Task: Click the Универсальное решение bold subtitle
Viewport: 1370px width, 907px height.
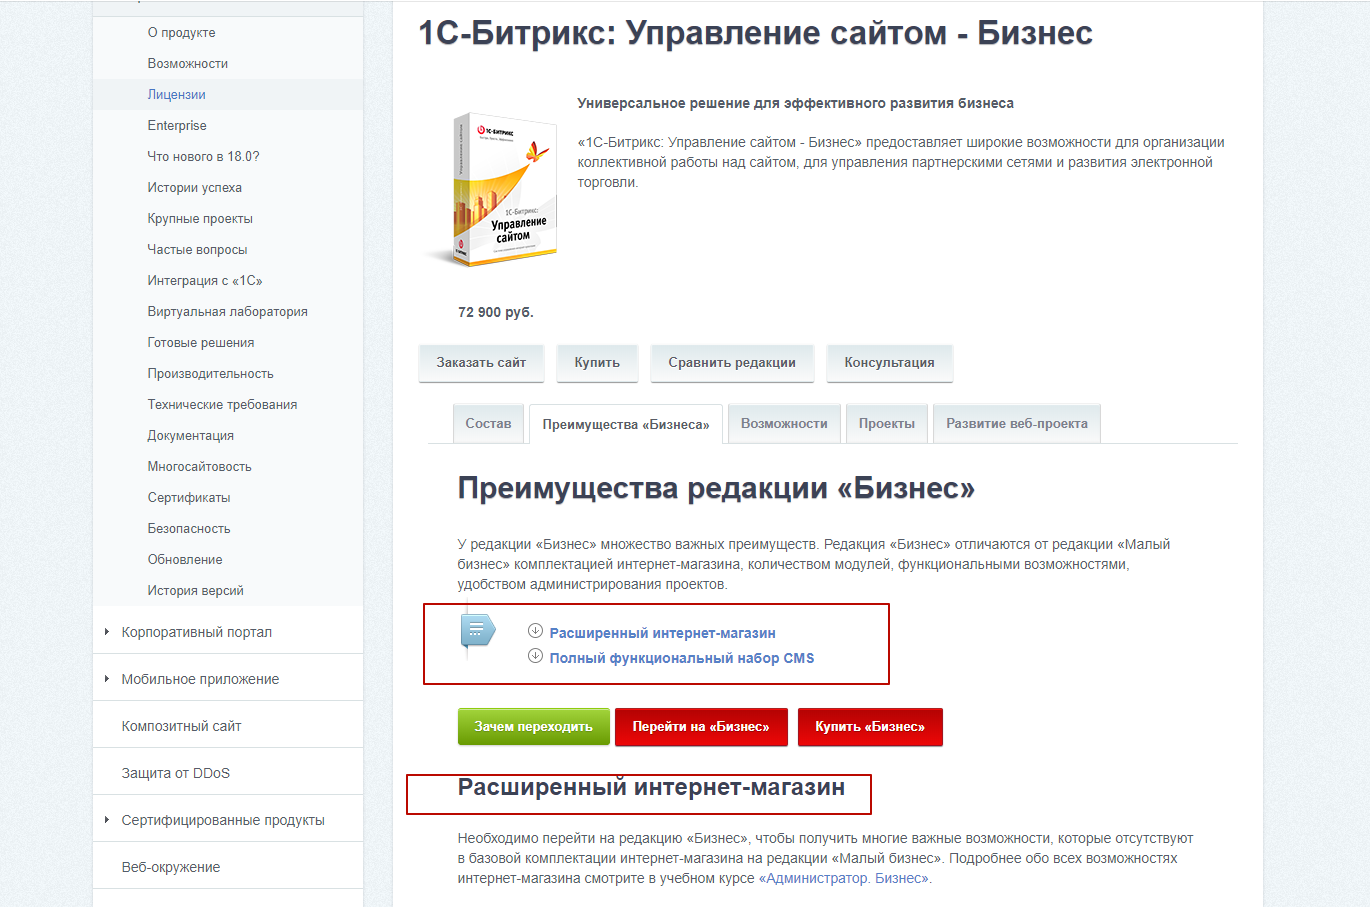Action: coord(796,103)
